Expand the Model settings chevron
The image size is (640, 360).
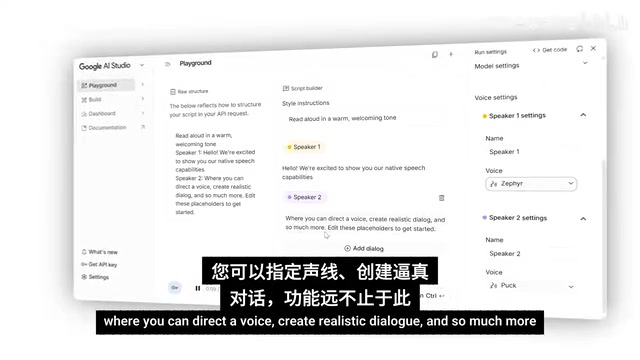(585, 63)
